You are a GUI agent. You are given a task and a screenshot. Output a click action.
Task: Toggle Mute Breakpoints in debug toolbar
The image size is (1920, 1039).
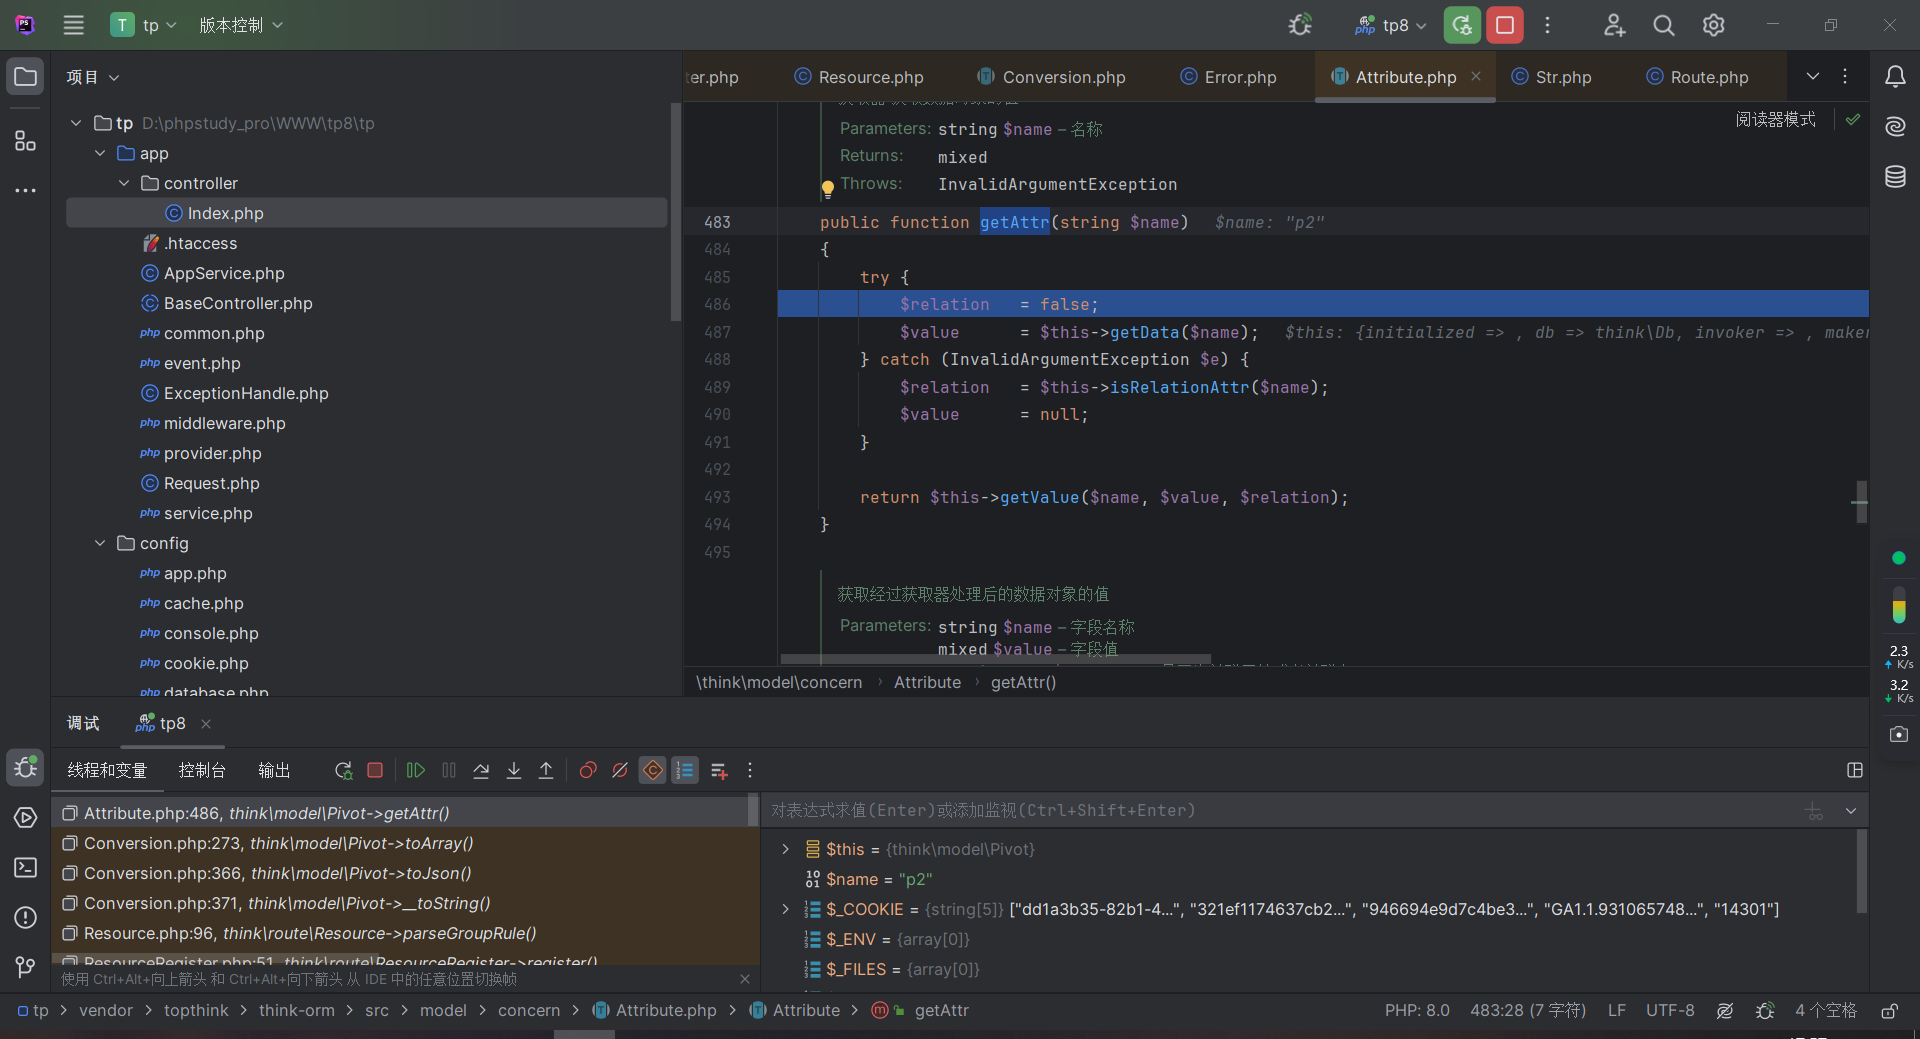click(x=620, y=770)
